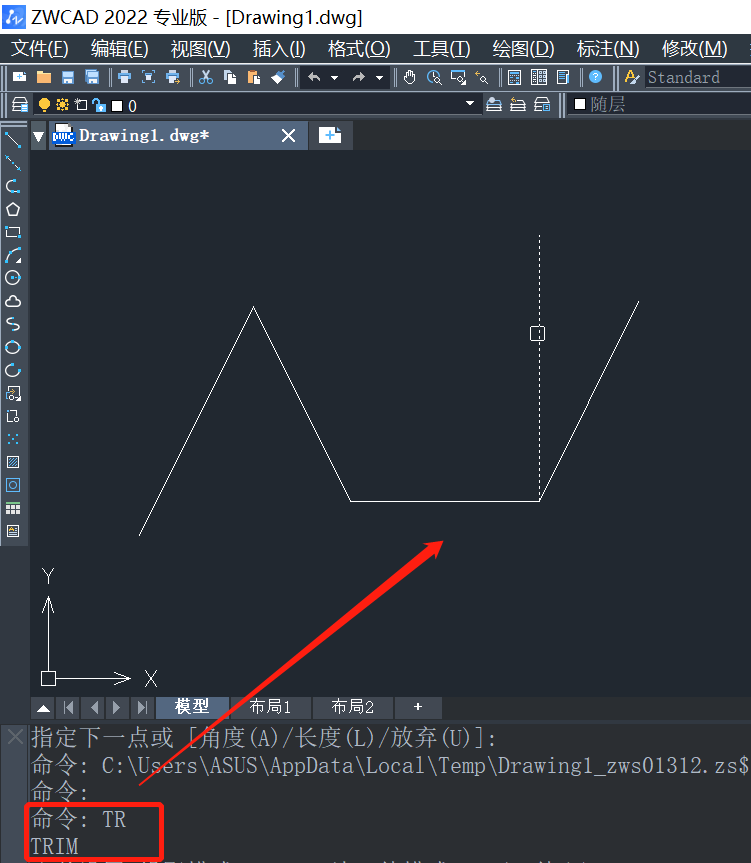Open the 修改(M) menu
Screen dimensions: 751x863
pos(694,49)
